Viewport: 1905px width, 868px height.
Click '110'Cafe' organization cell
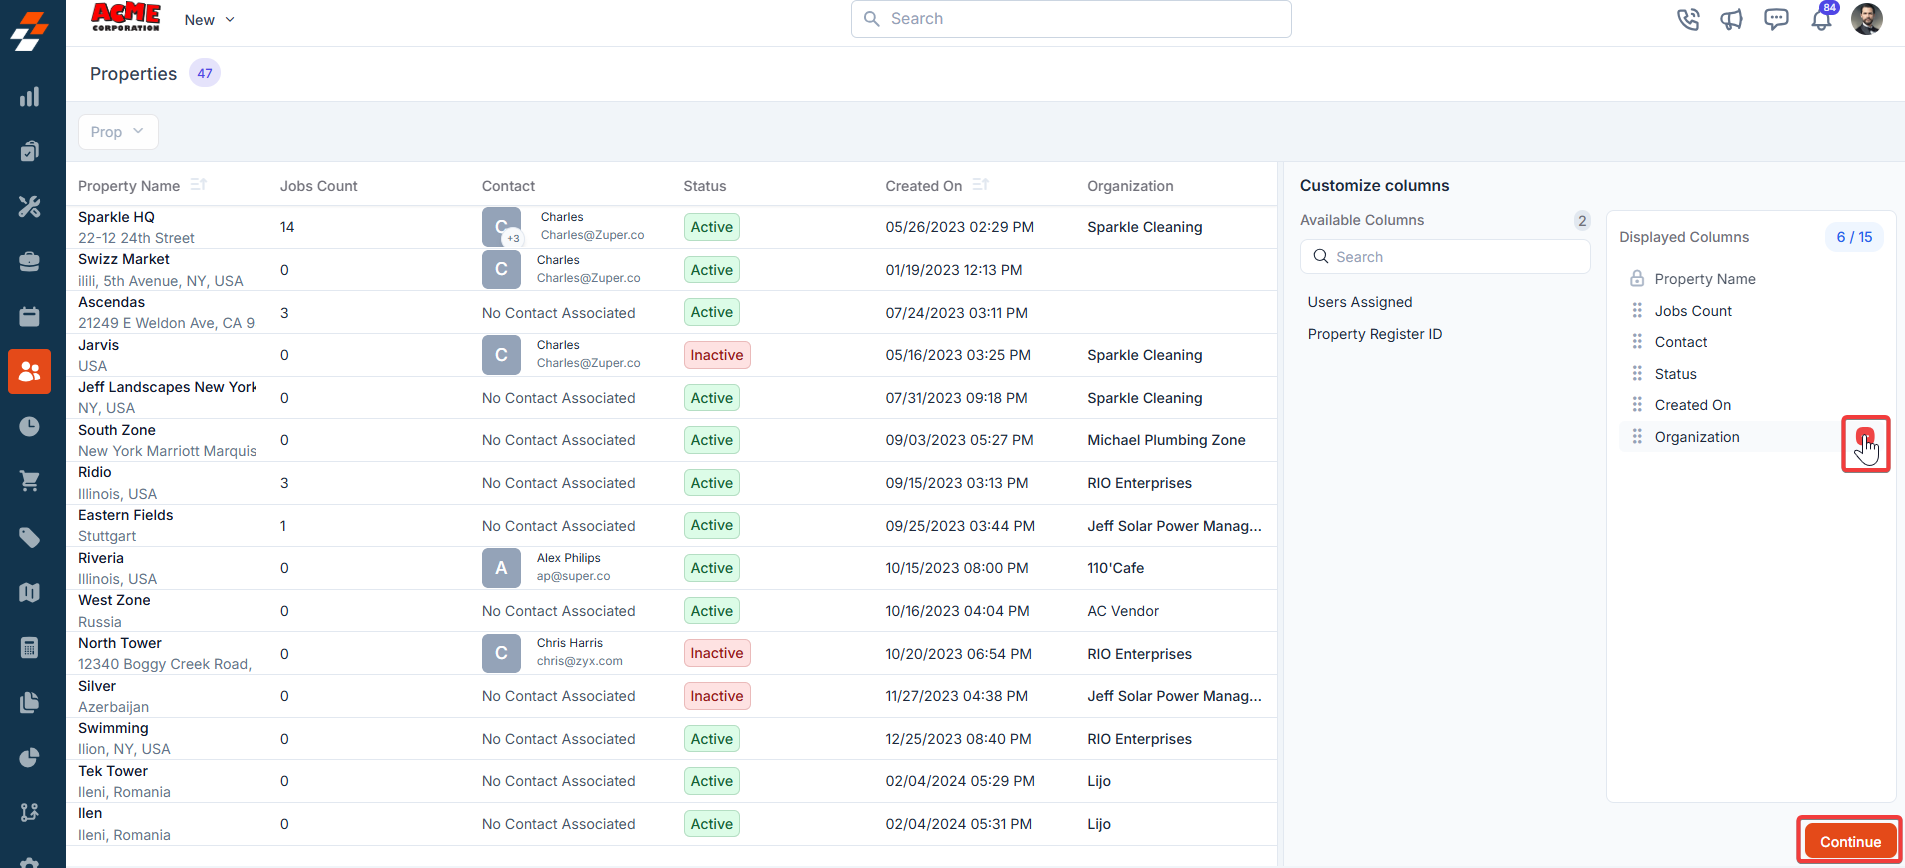click(x=1115, y=568)
